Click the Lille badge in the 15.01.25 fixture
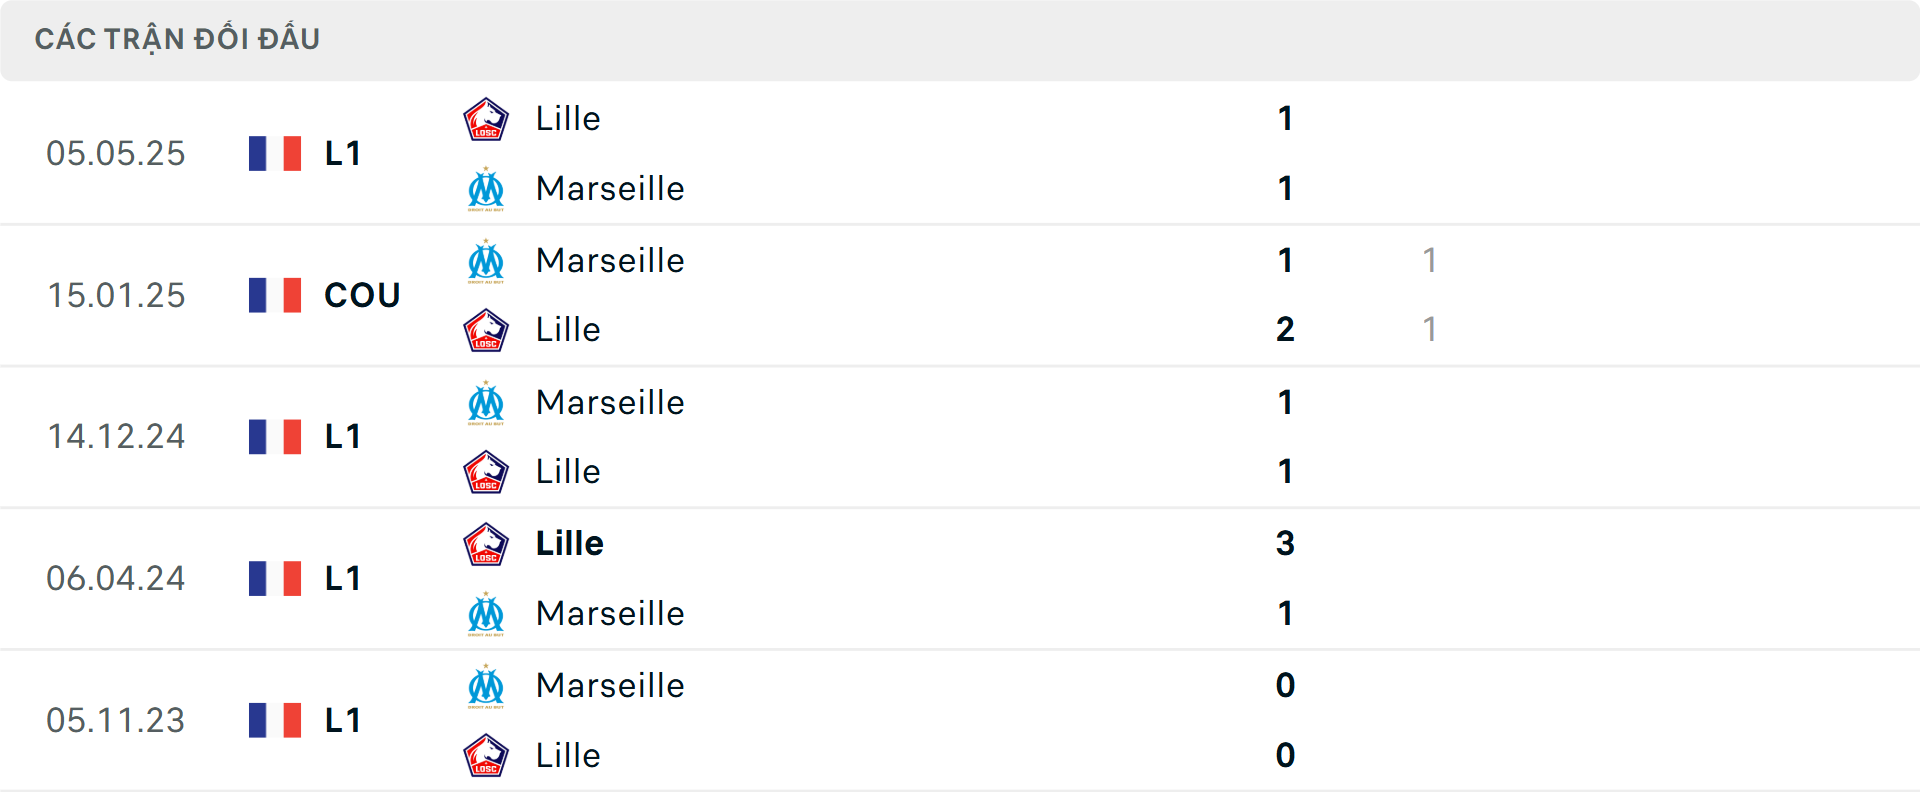1920x792 pixels. (486, 329)
